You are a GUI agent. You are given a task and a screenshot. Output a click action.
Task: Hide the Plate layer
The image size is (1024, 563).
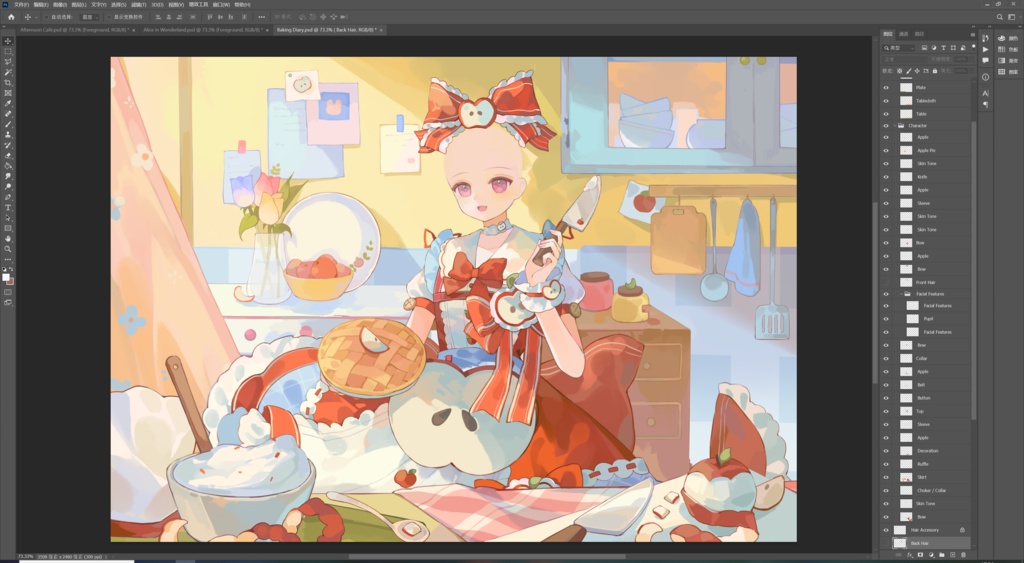[886, 88]
